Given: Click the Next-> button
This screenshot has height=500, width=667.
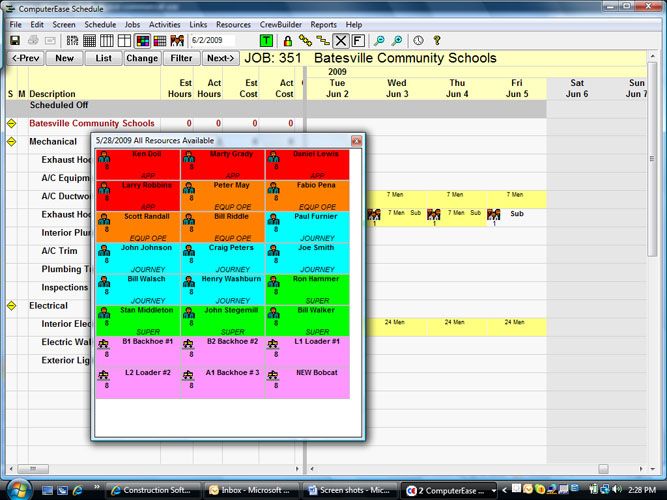Looking at the screenshot, I should [x=220, y=58].
